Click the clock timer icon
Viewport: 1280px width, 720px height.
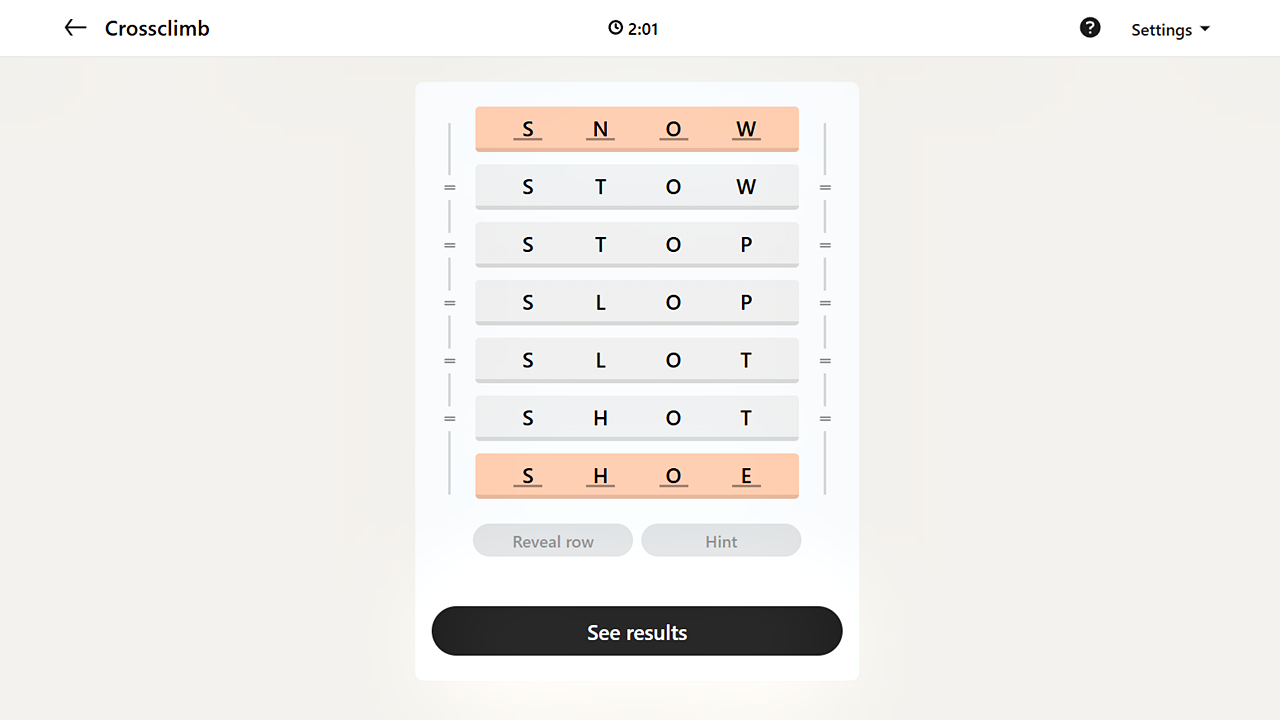615,28
